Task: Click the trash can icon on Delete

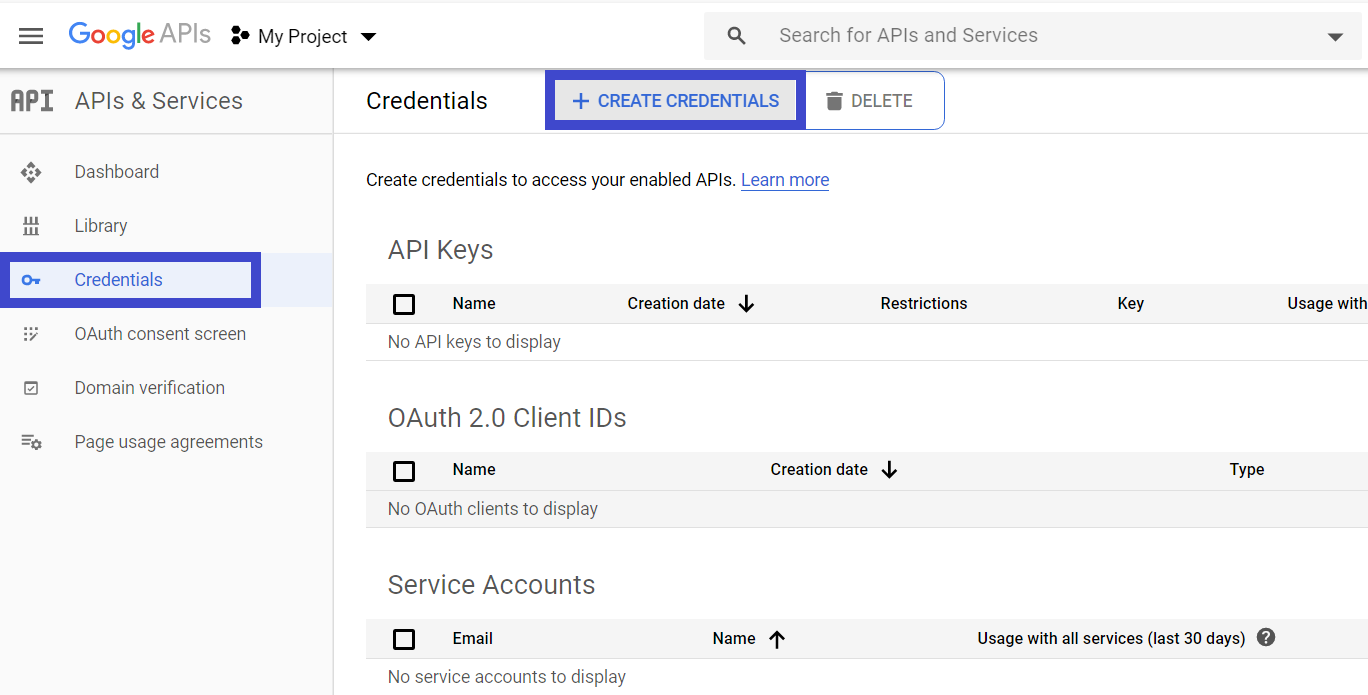Action: 834,101
